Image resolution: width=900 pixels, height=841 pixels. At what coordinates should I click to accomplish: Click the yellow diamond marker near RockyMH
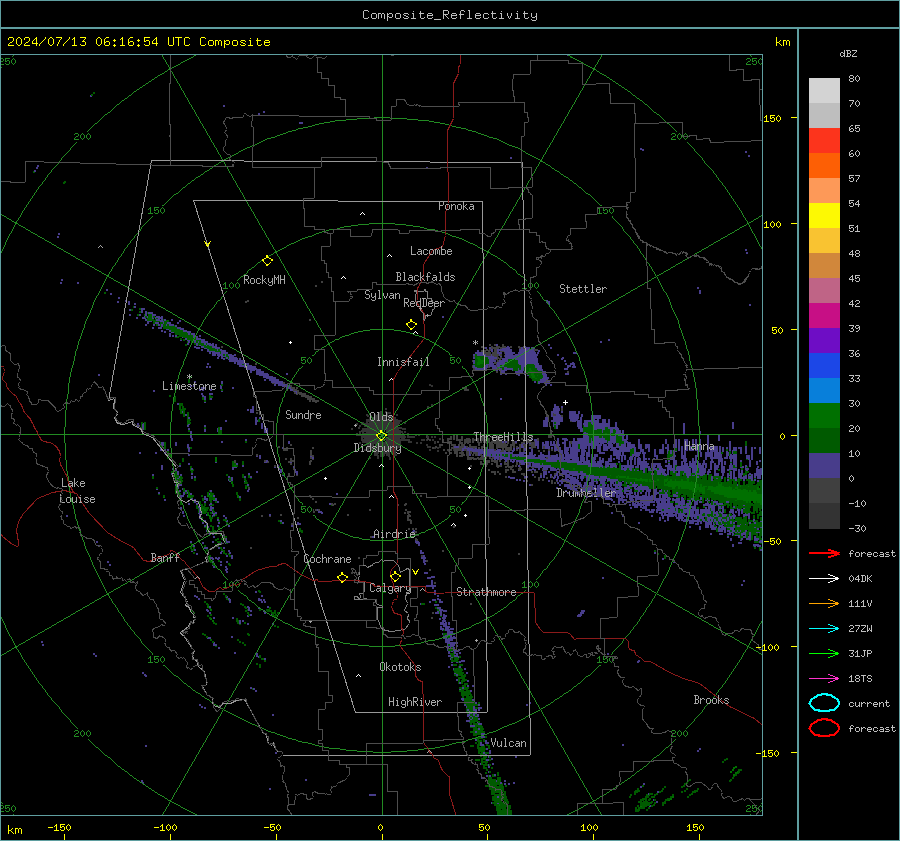tap(267, 261)
